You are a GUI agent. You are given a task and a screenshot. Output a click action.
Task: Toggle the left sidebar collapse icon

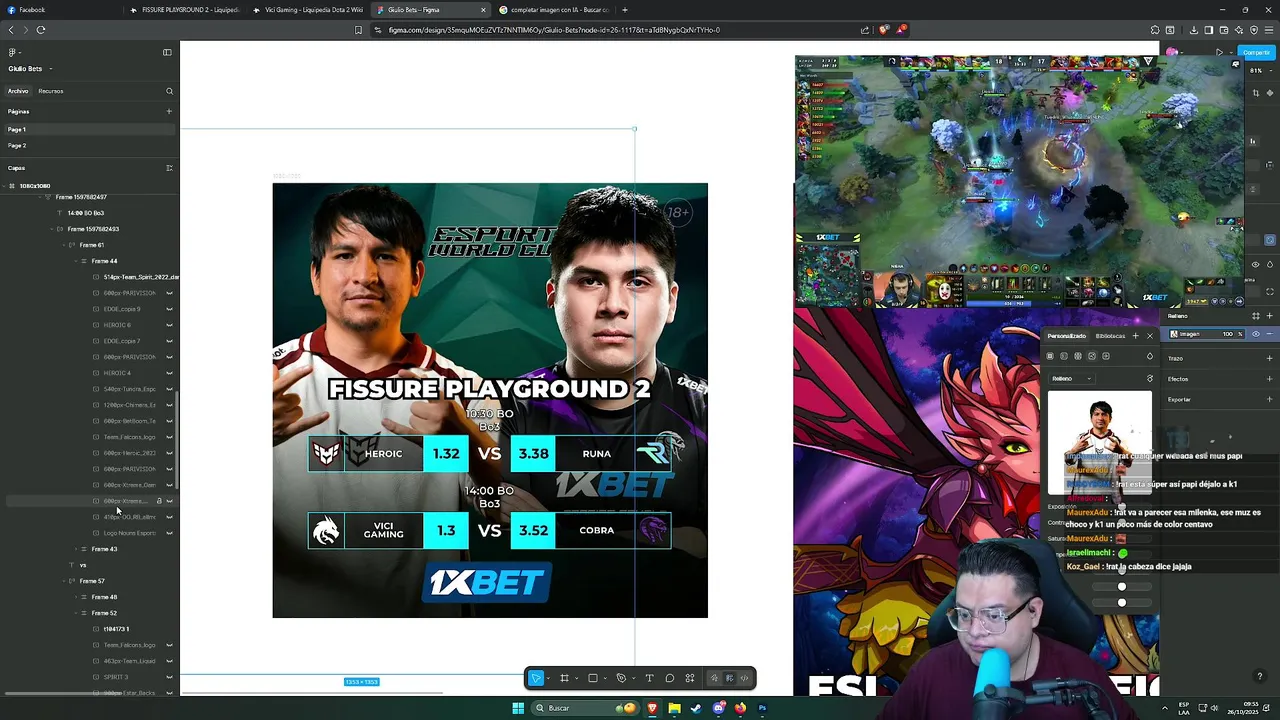(x=167, y=52)
